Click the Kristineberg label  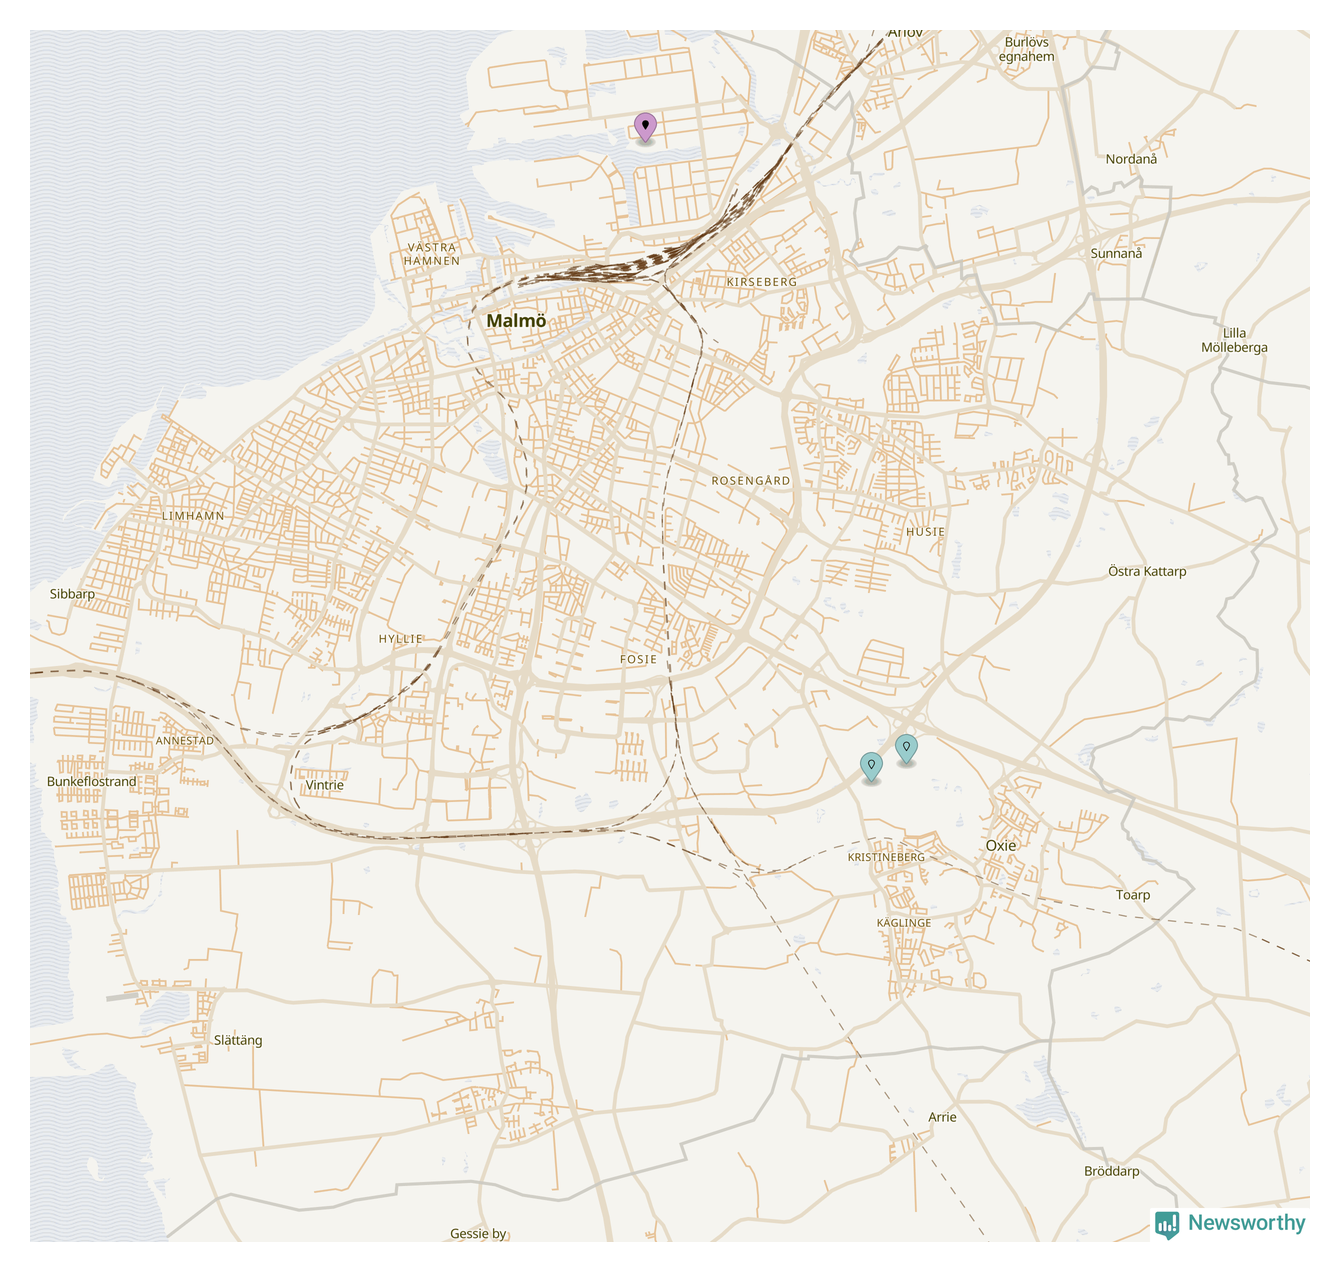[x=886, y=858]
